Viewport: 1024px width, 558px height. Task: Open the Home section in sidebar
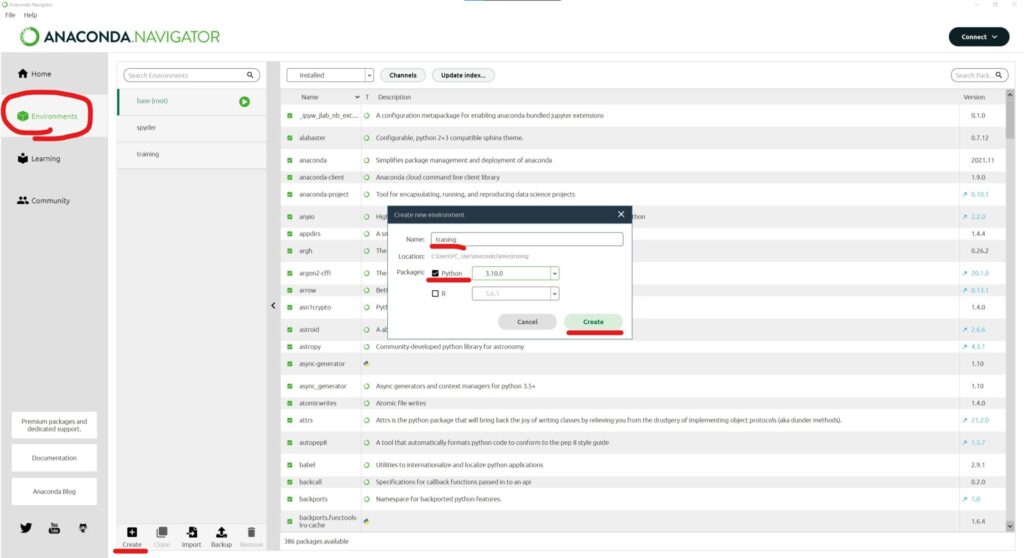pos(35,74)
